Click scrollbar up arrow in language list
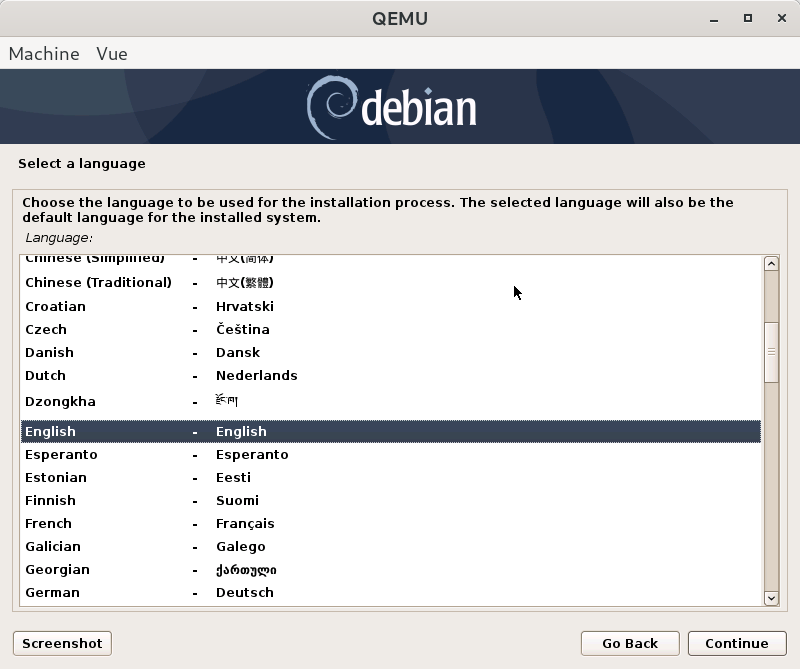The image size is (800, 669). pos(771,264)
